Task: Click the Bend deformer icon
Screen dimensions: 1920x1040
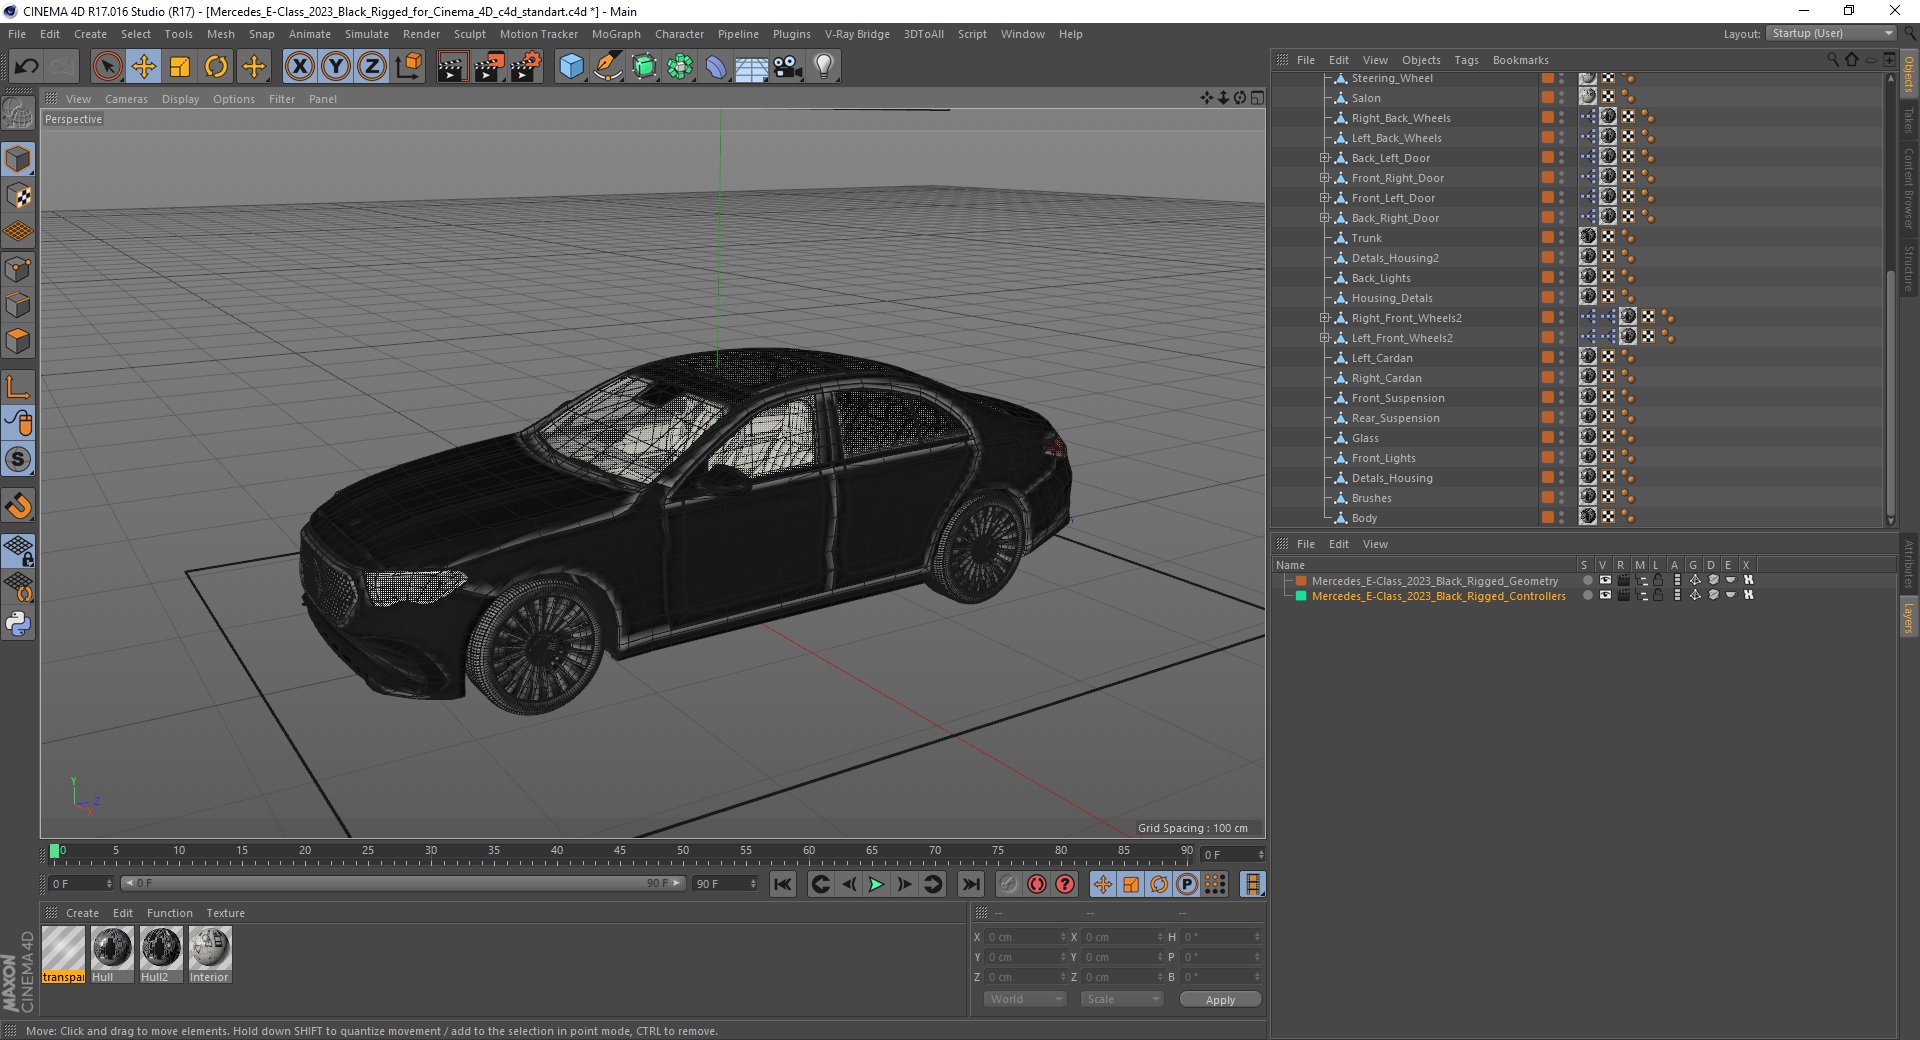Action: (716, 67)
